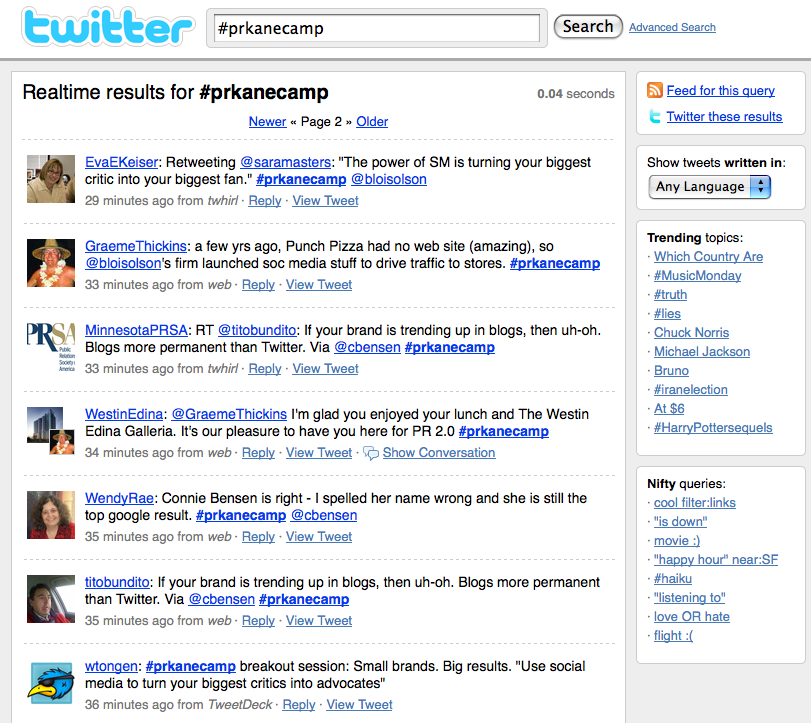Open trending topic #lies

pos(667,314)
